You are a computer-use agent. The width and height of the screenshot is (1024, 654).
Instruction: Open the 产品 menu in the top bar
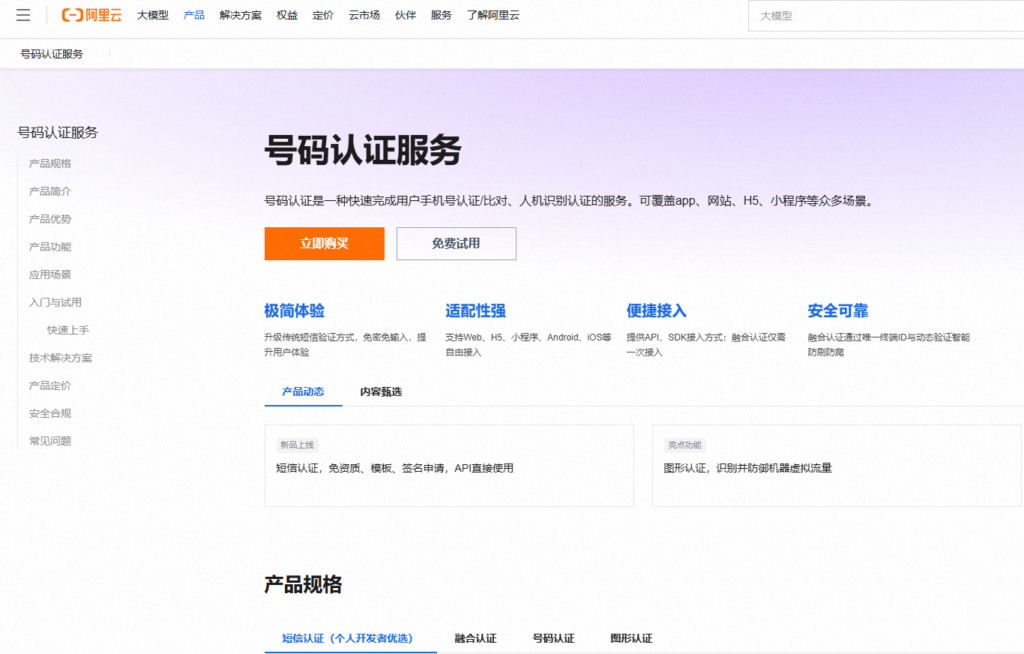click(x=193, y=15)
